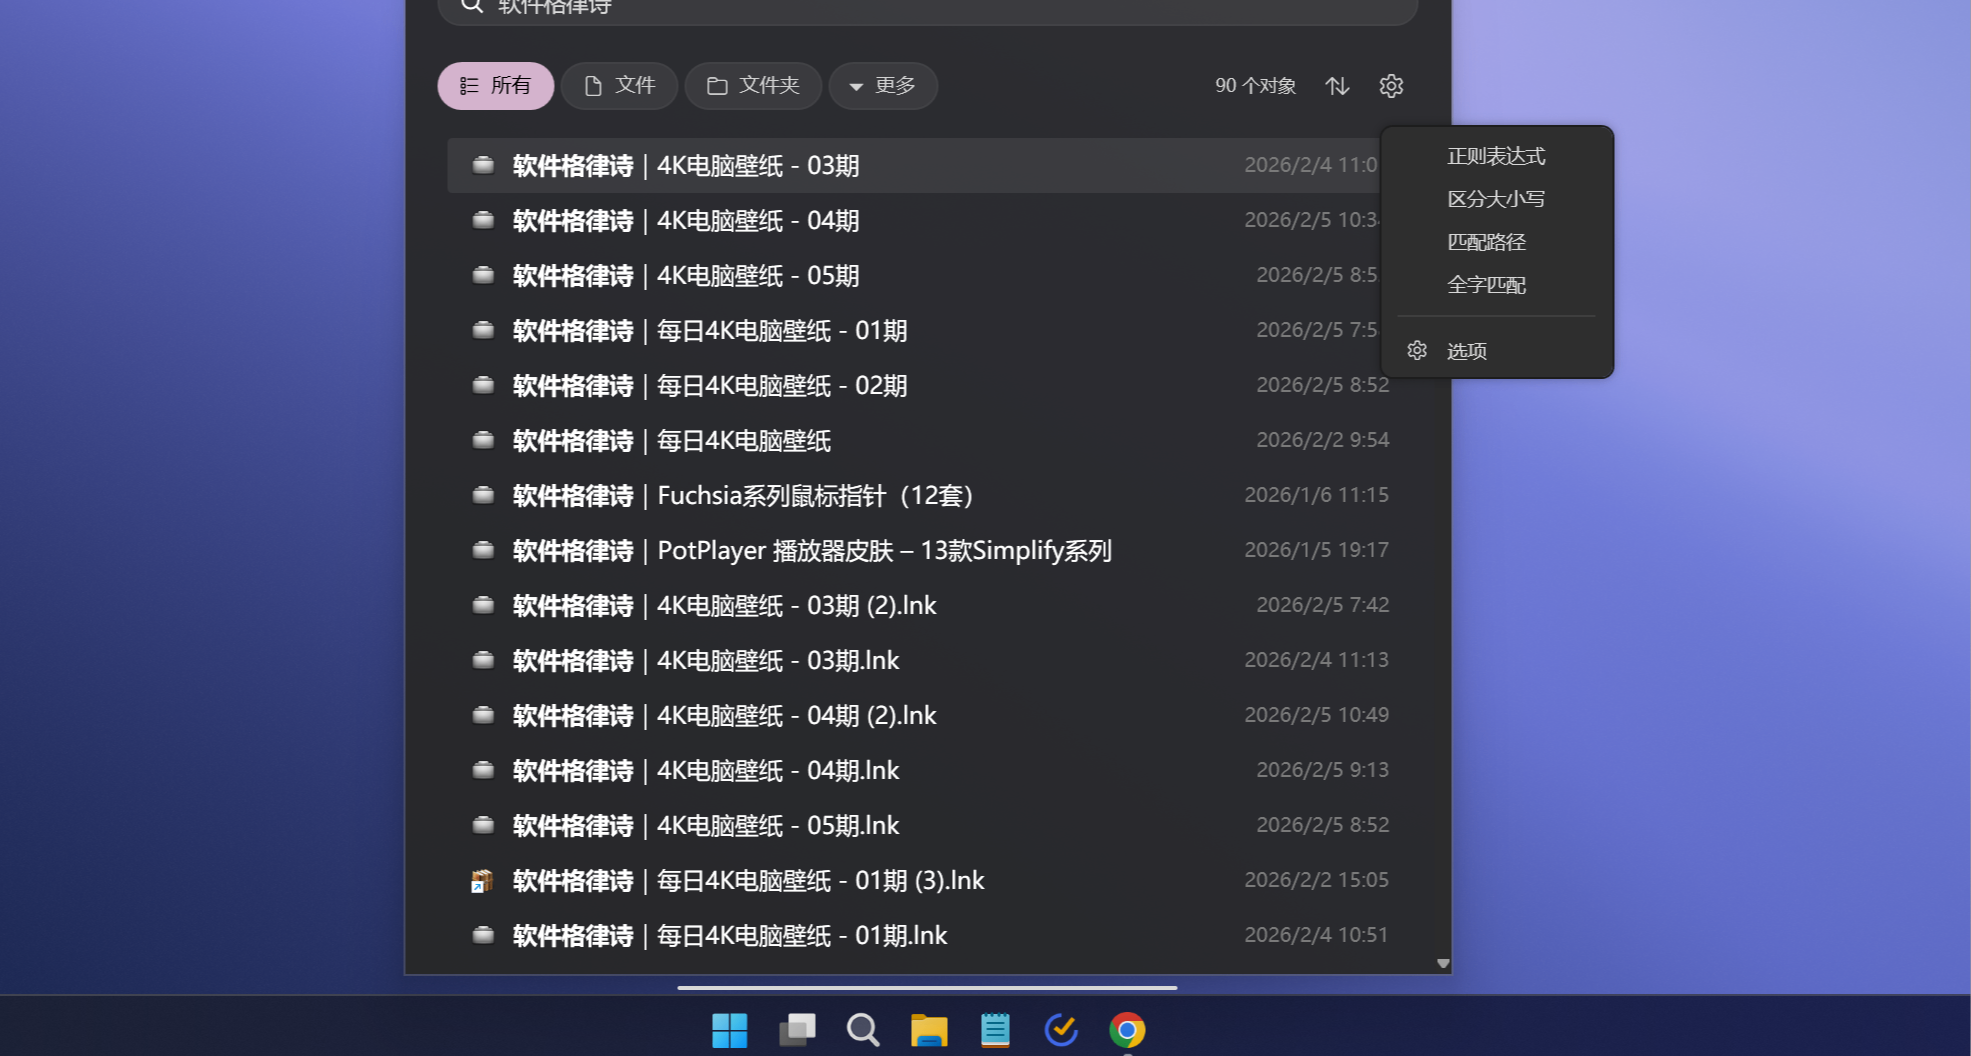Click the gear icon beside 选项 in the menu

pyautogui.click(x=1417, y=350)
